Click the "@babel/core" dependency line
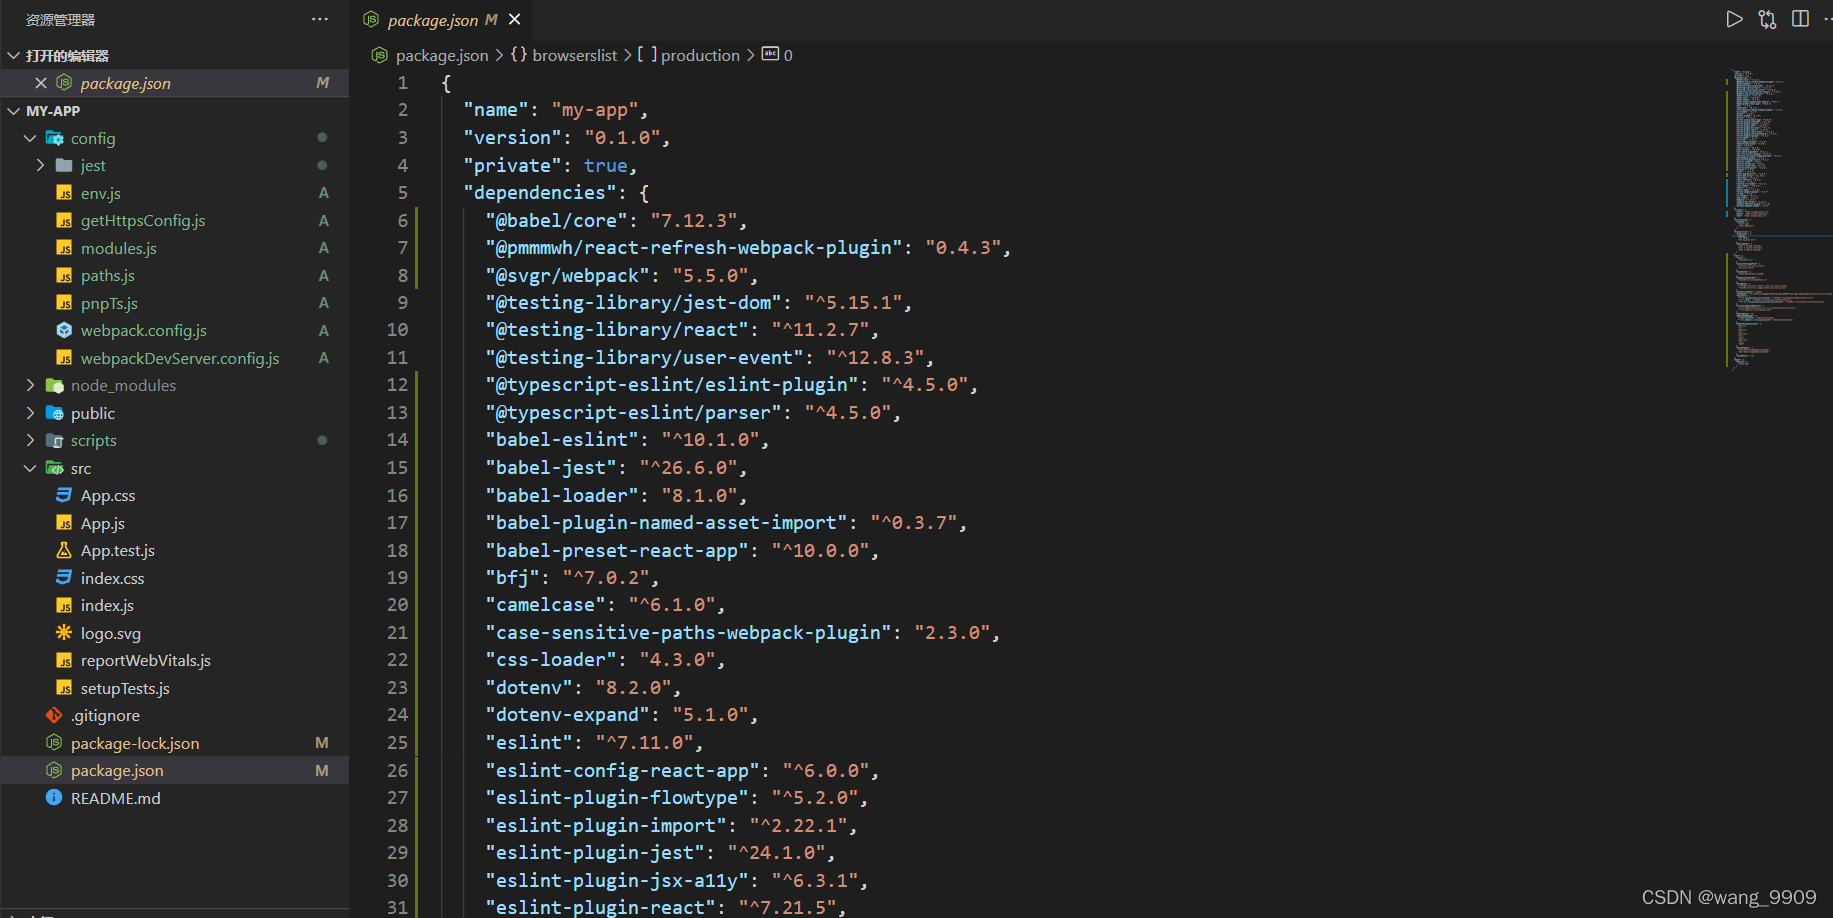This screenshot has width=1833, height=918. point(616,220)
